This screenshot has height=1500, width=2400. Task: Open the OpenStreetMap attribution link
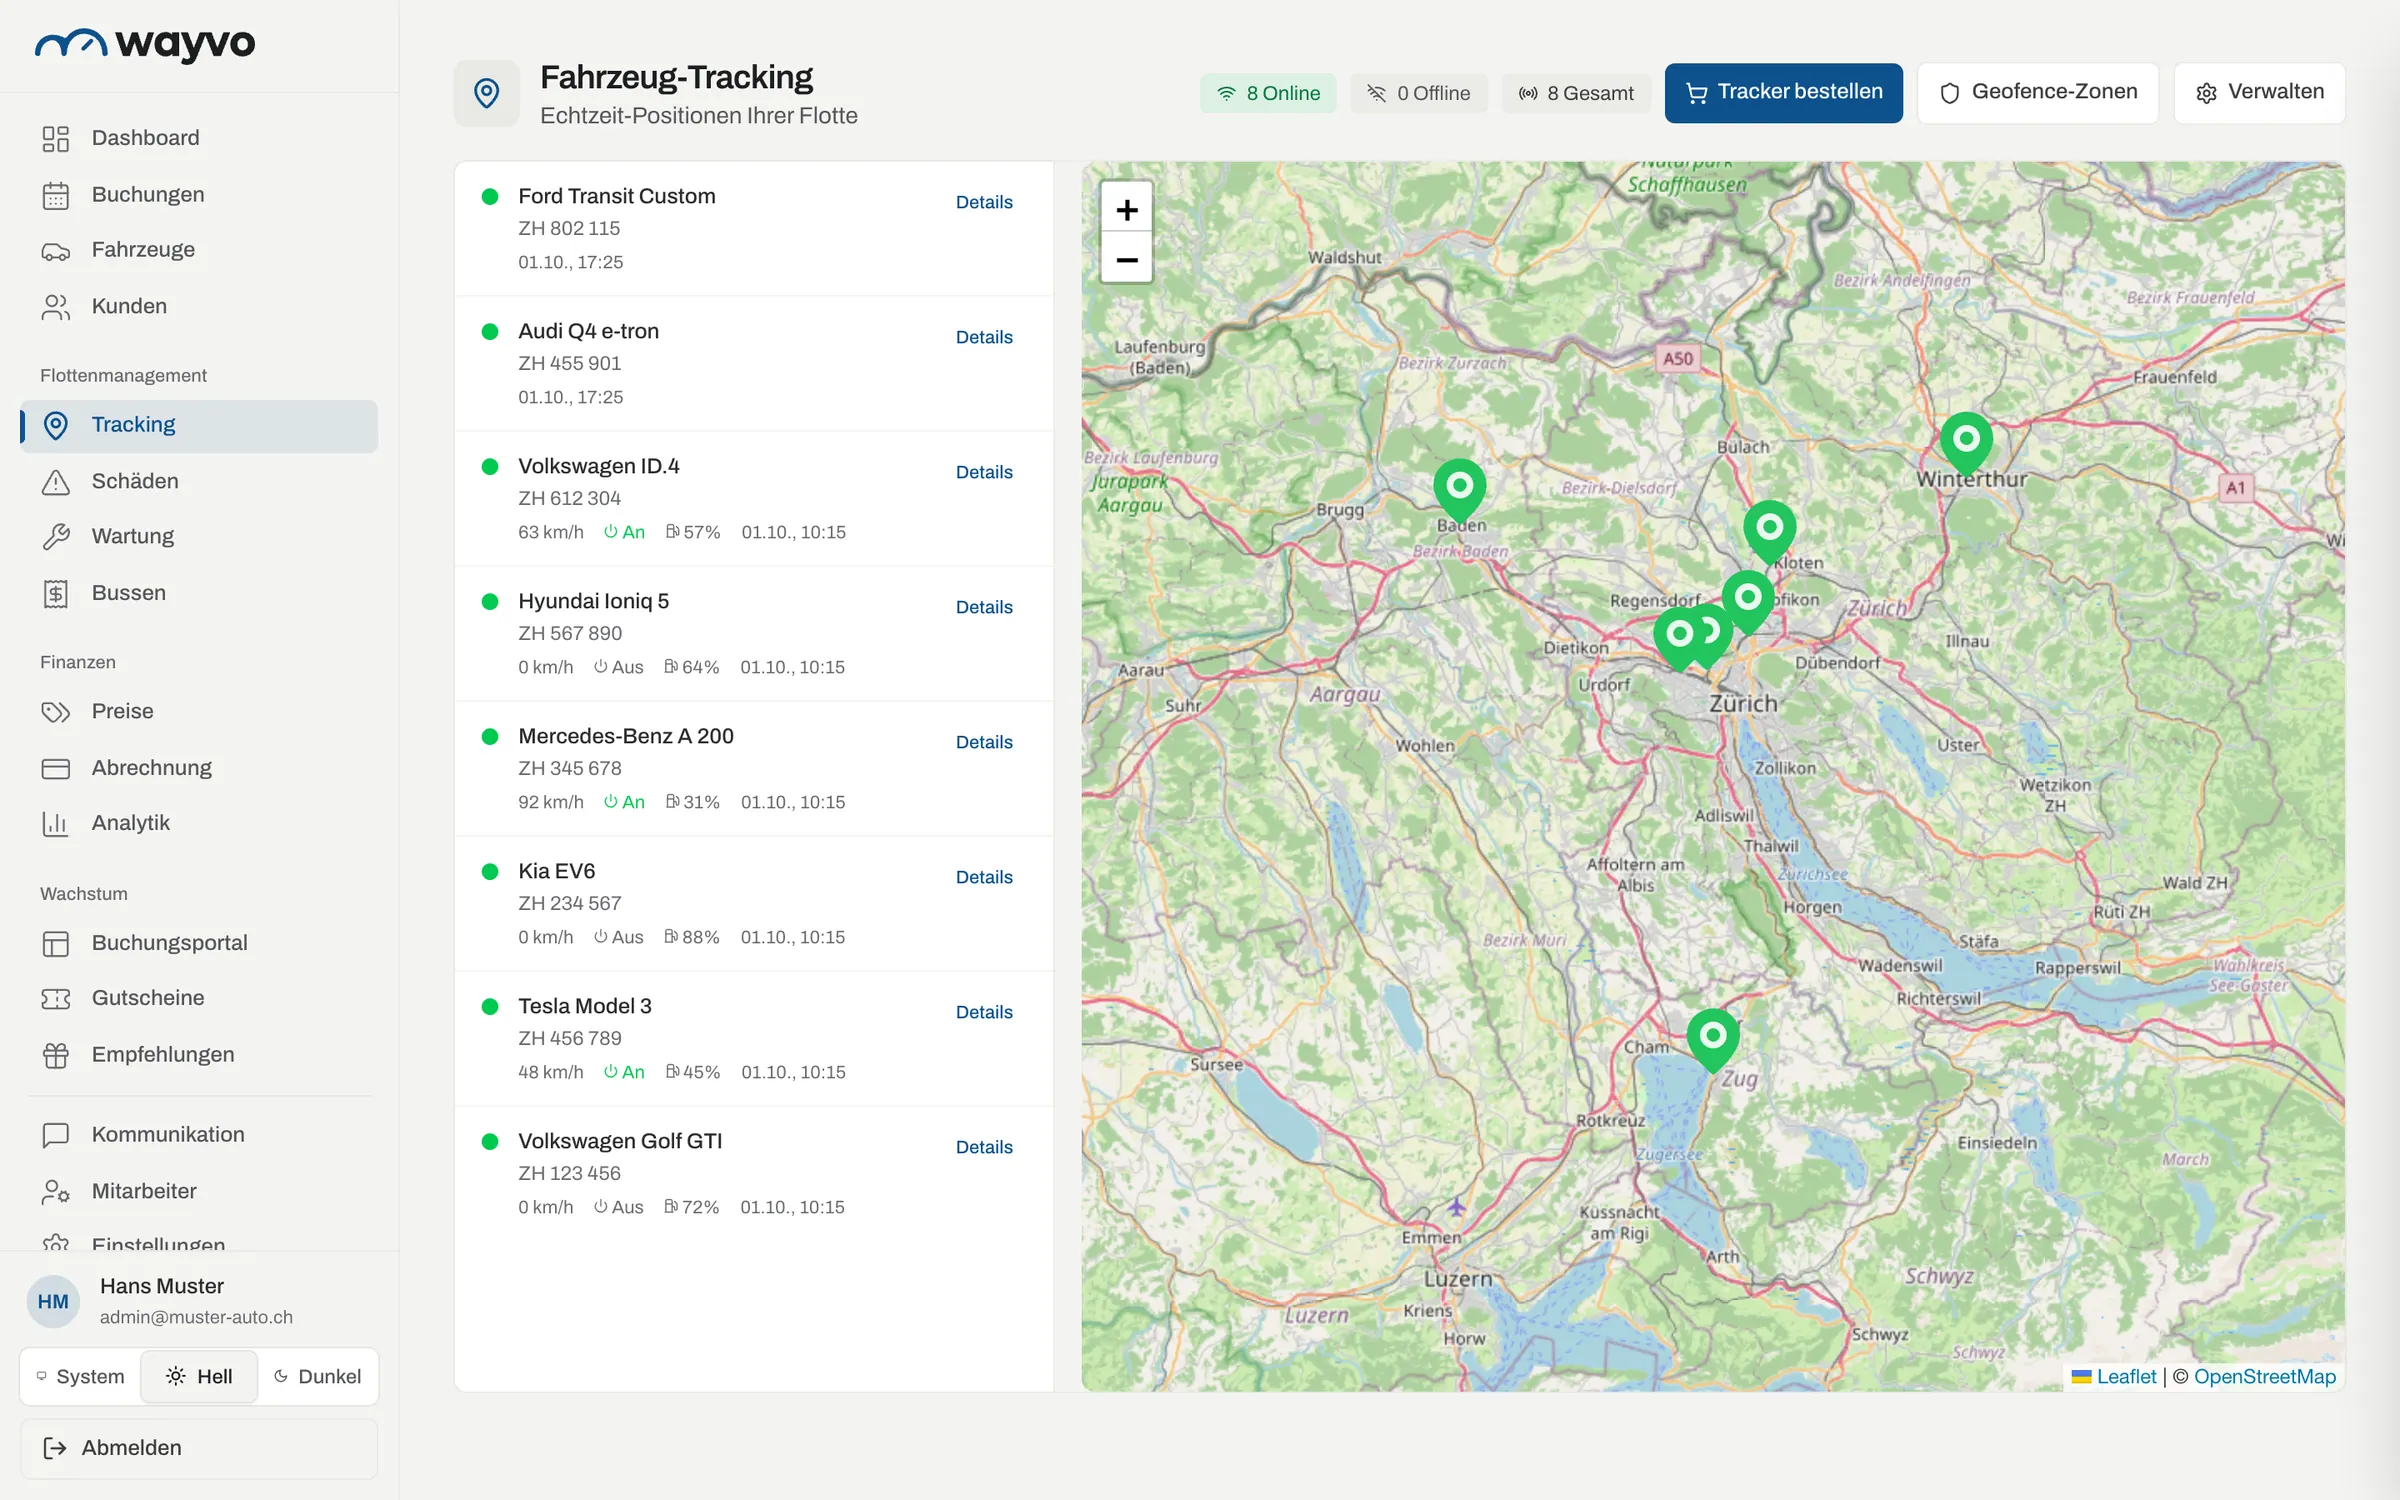(2265, 1376)
